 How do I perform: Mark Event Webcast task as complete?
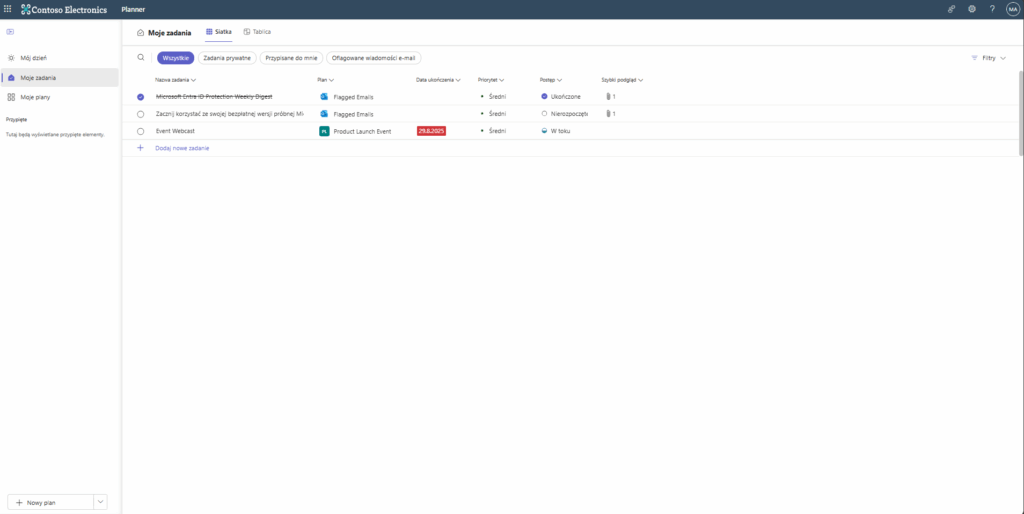click(141, 131)
